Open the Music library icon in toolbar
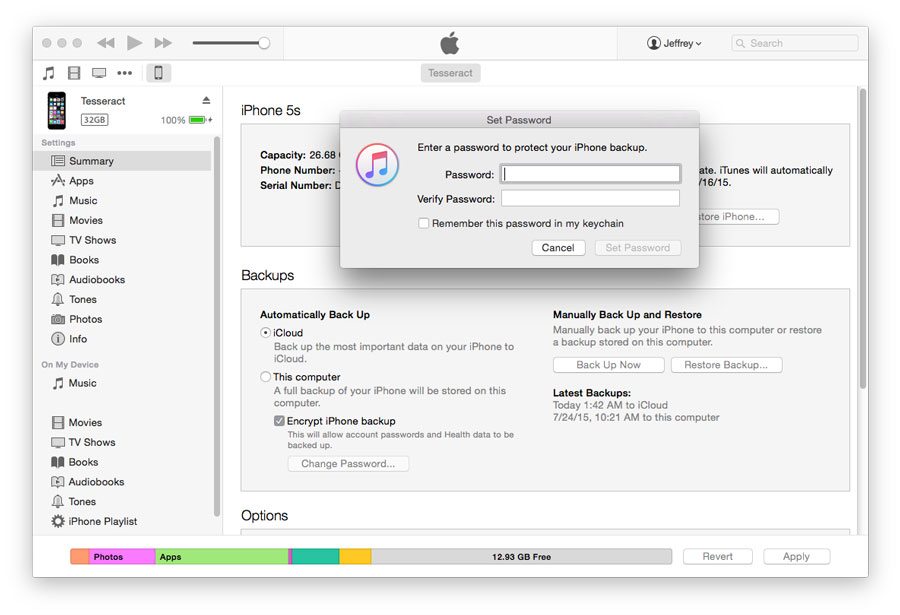 pyautogui.click(x=49, y=73)
